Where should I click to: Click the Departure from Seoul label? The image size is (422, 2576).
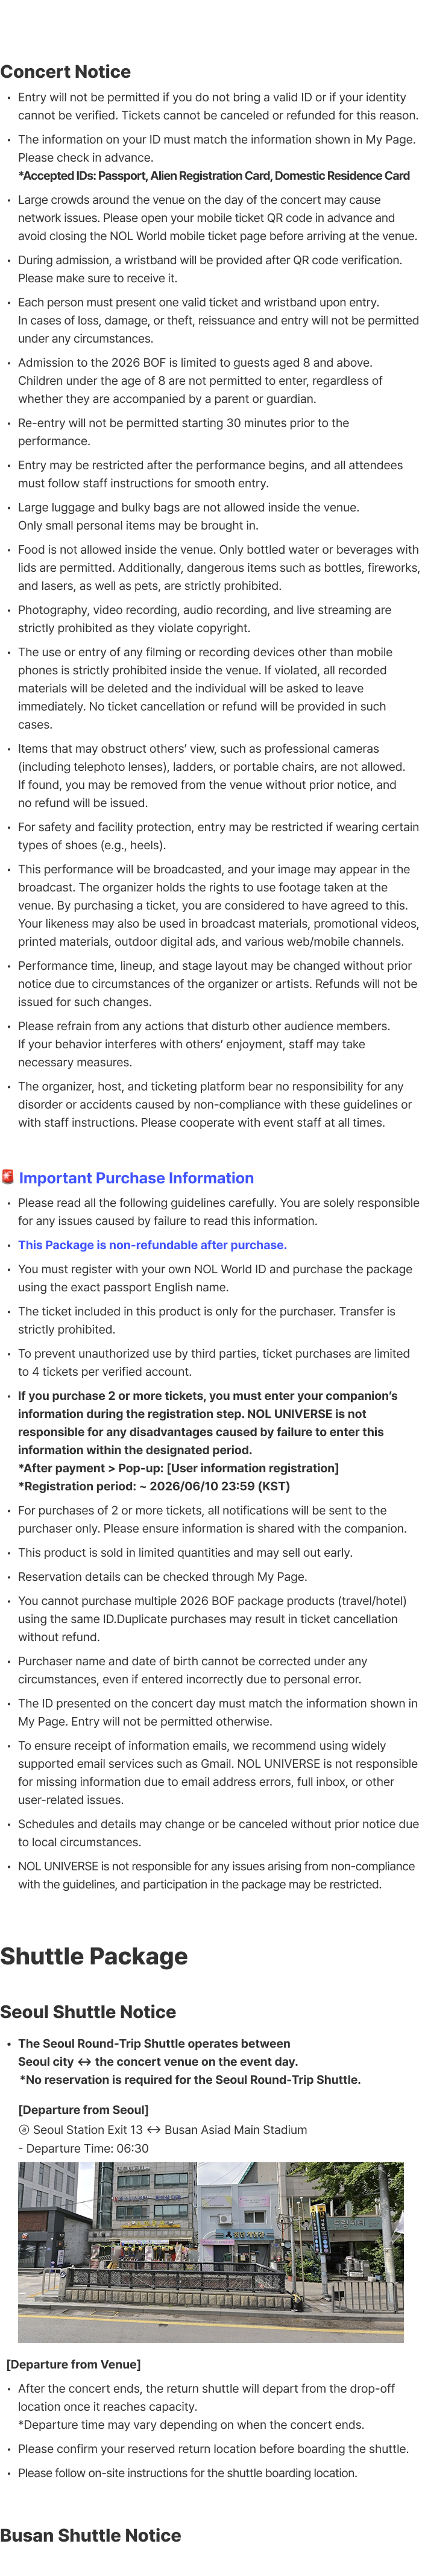click(x=83, y=2109)
